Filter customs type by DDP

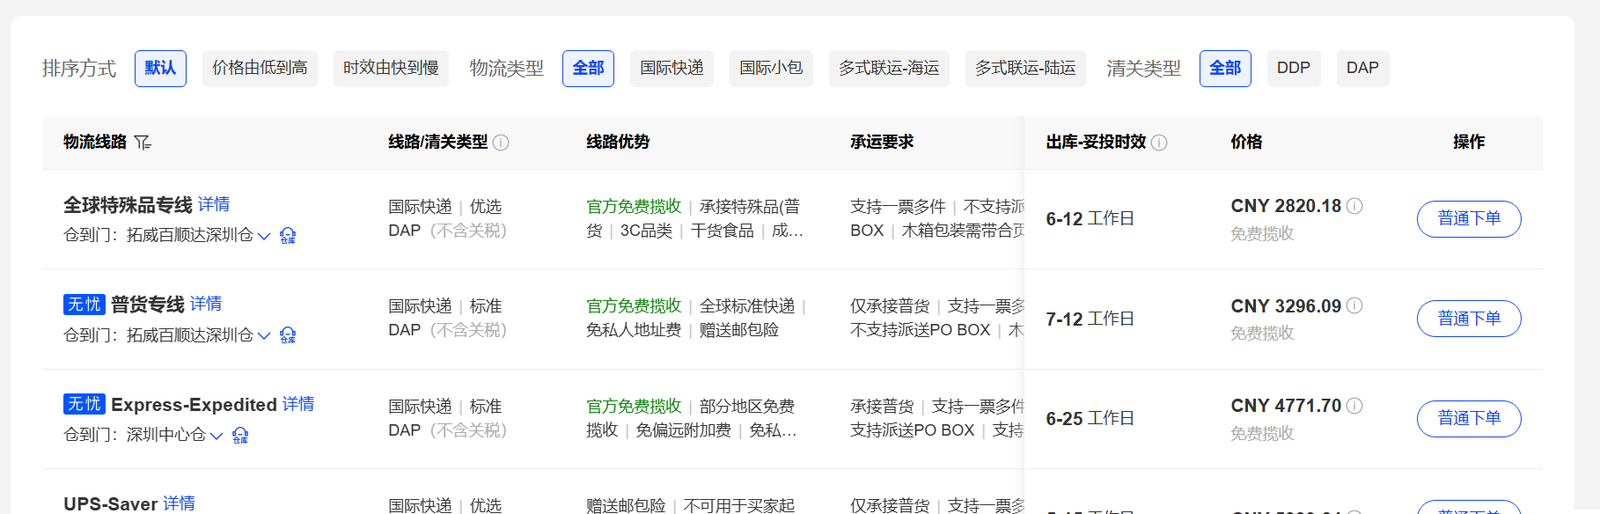(x=1293, y=68)
